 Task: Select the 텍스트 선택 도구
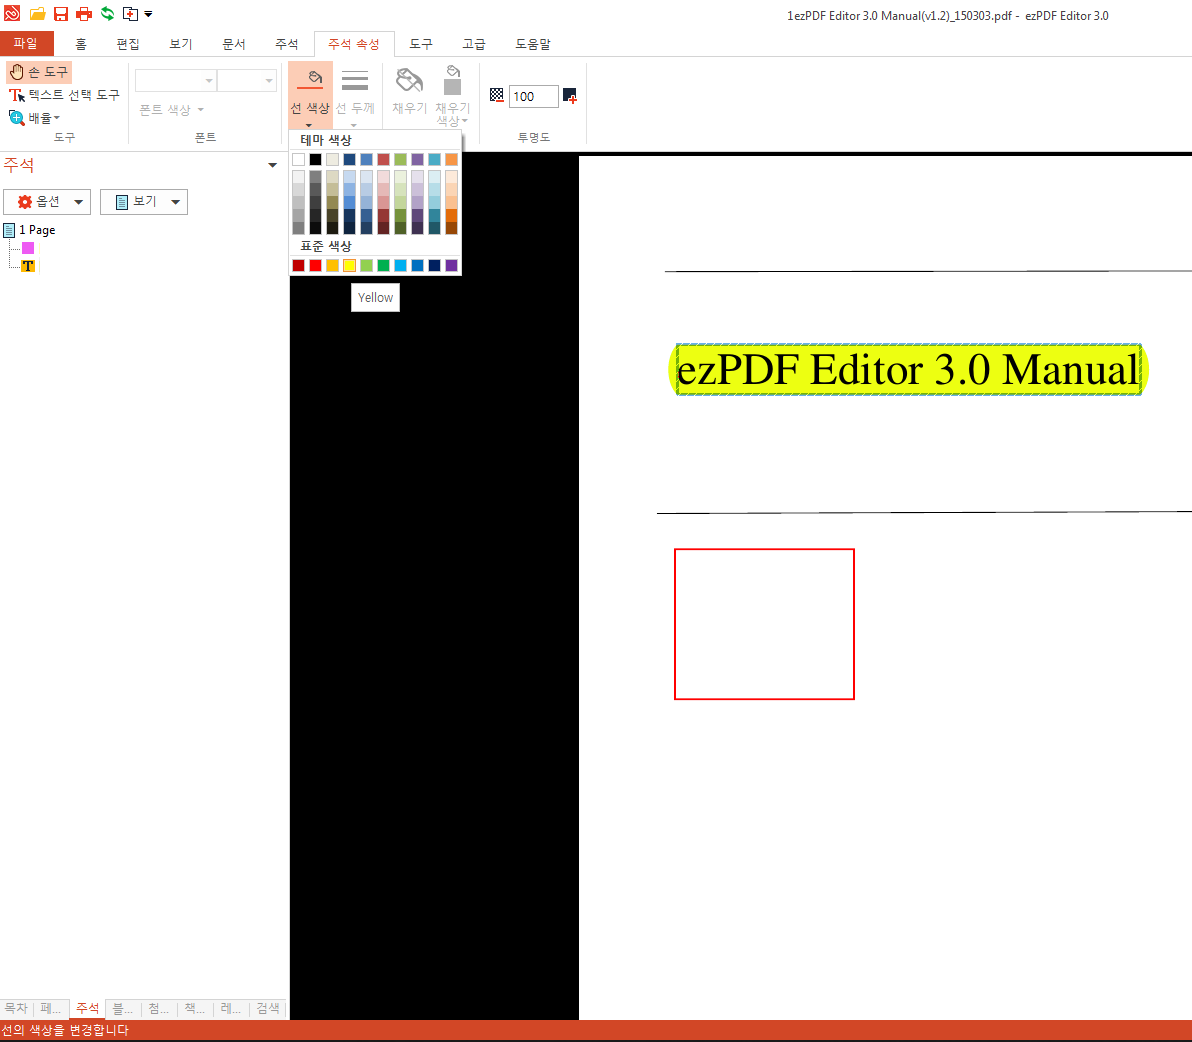(64, 95)
